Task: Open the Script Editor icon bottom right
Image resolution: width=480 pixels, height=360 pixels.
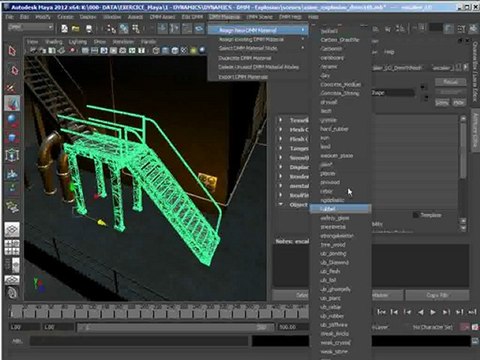Action: pyautogui.click(x=475, y=341)
